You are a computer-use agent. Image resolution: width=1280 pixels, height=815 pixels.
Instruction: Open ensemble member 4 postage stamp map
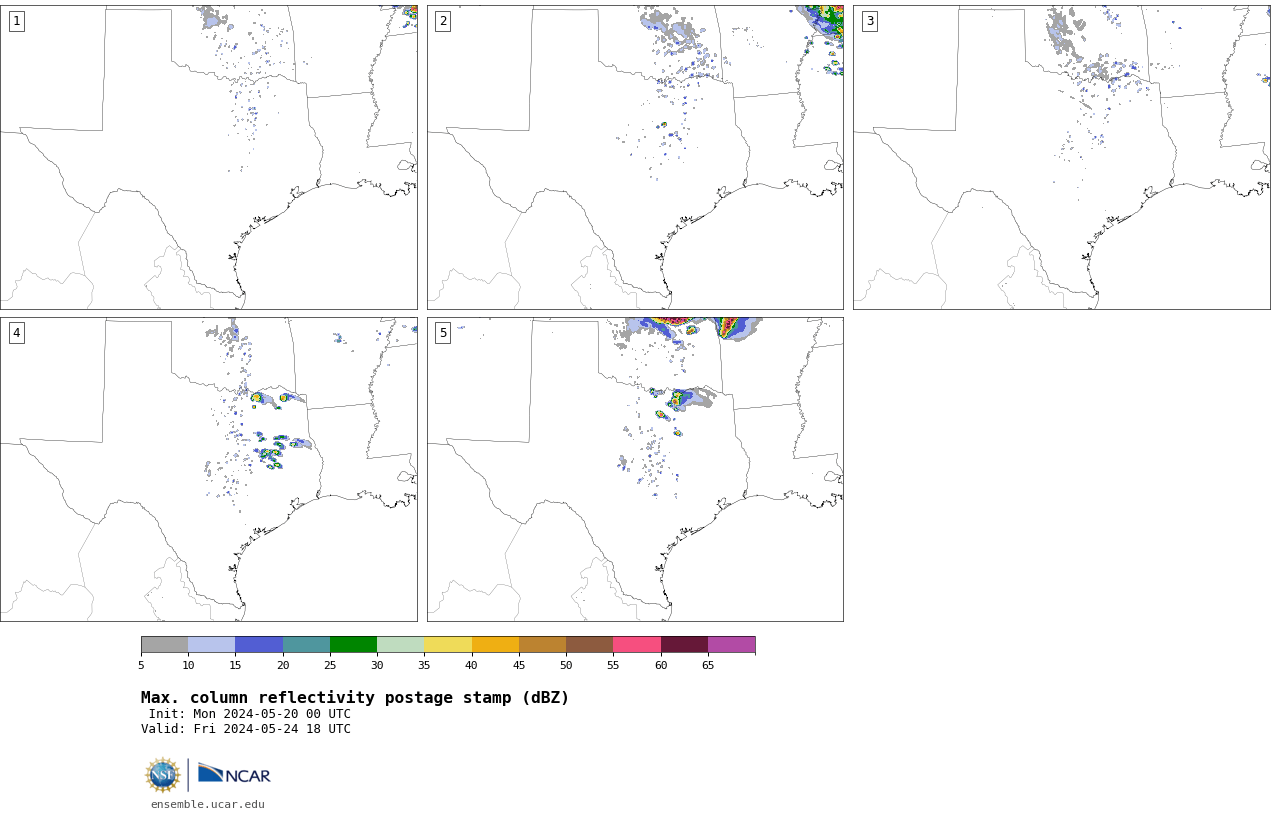point(208,469)
